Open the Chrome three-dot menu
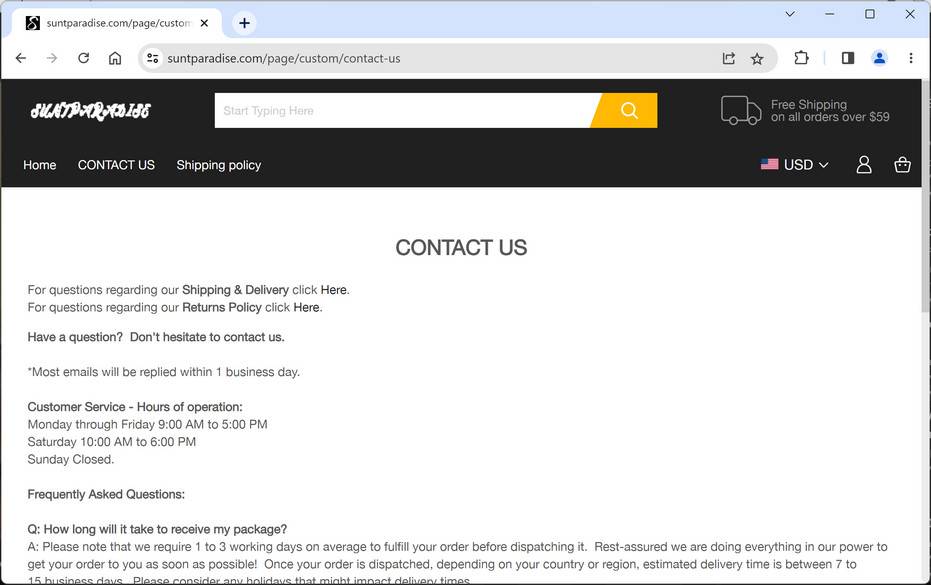Viewport: 931px width, 585px height. coord(911,58)
